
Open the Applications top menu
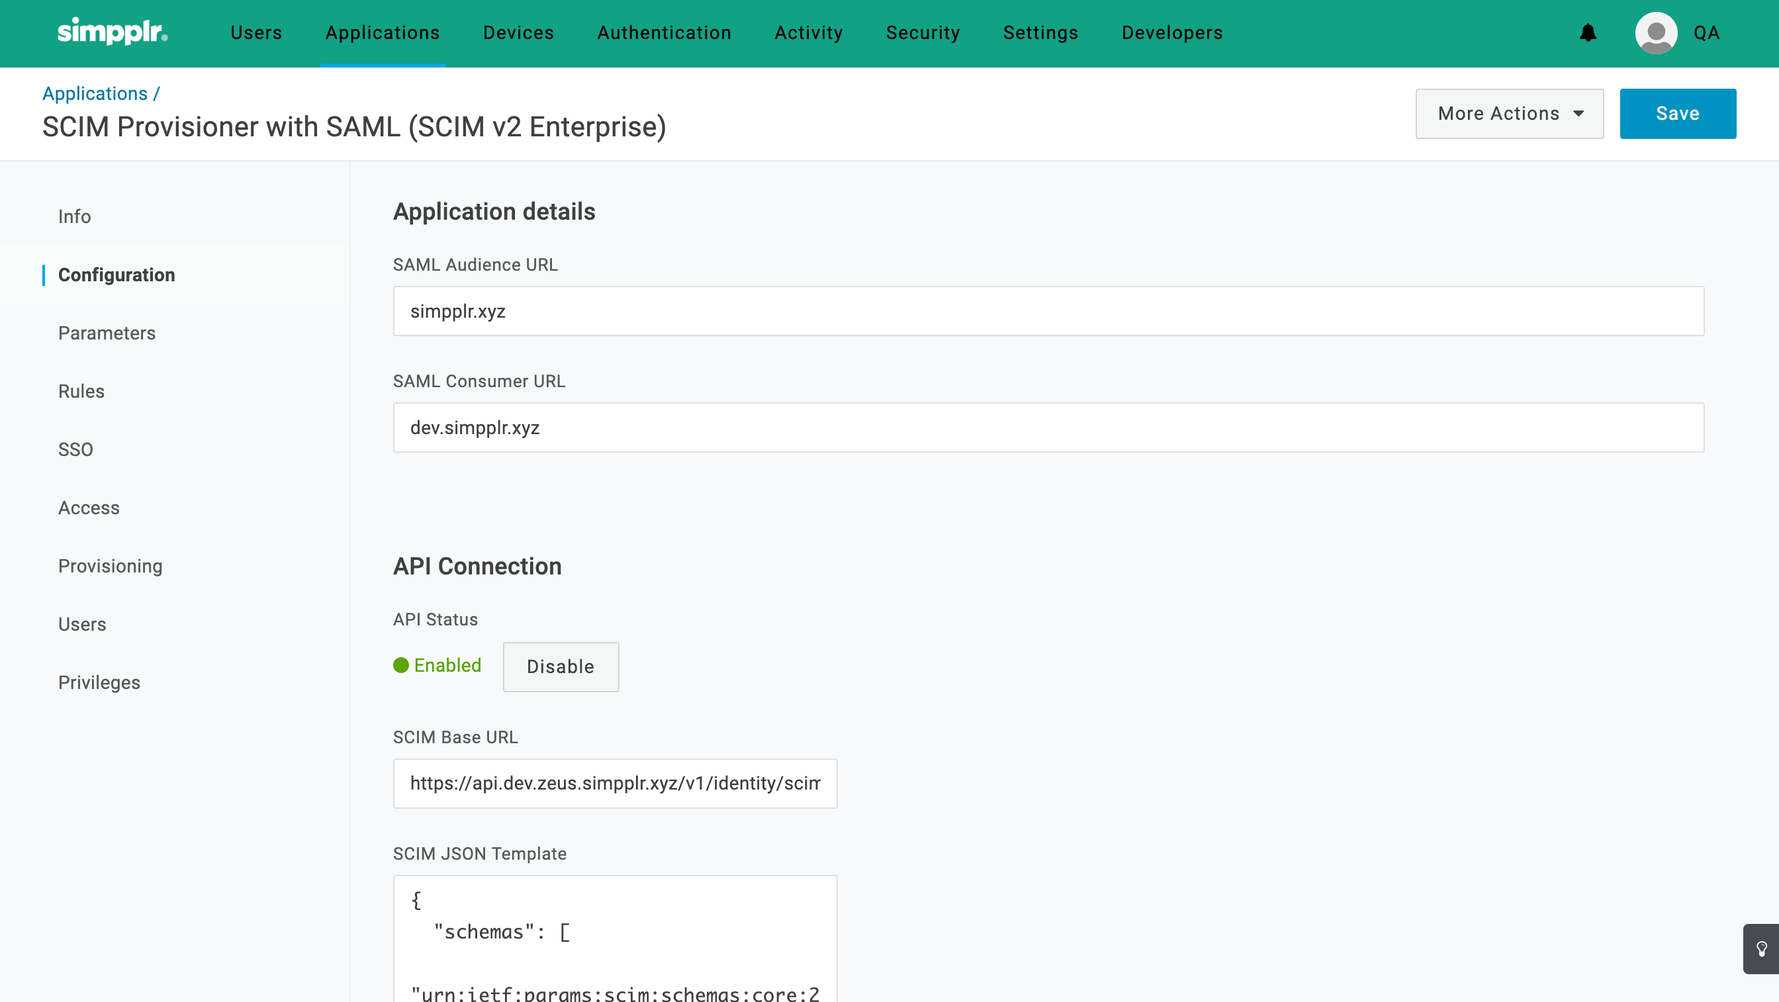tap(382, 33)
